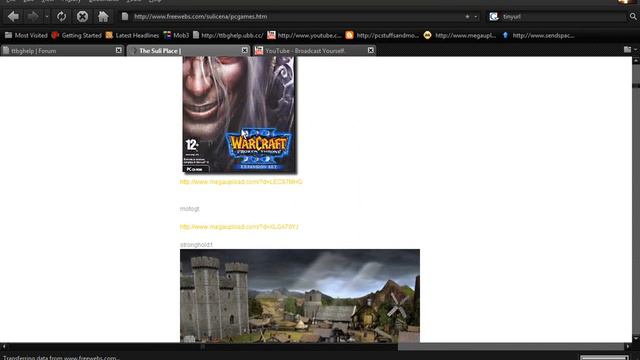The width and height of the screenshot is (640, 360).
Task: Click the magnifier search icon
Action: tap(633, 17)
